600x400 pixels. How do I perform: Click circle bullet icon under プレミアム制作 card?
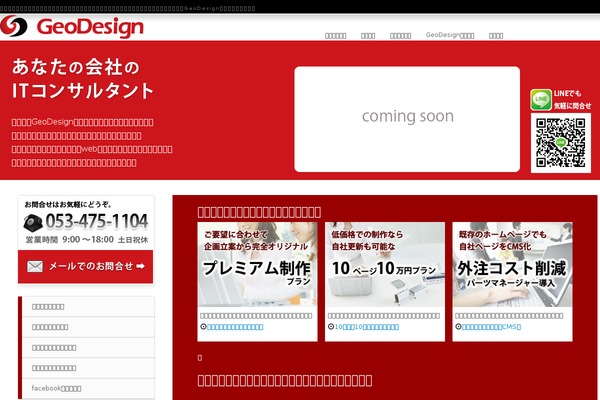click(x=203, y=327)
